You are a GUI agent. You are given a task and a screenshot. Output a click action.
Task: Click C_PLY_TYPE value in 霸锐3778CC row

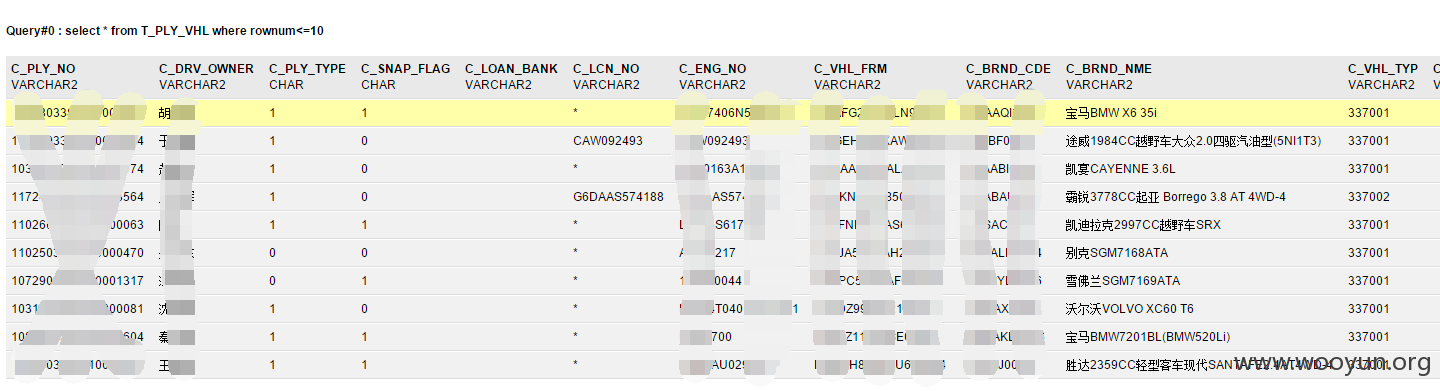(x=272, y=197)
